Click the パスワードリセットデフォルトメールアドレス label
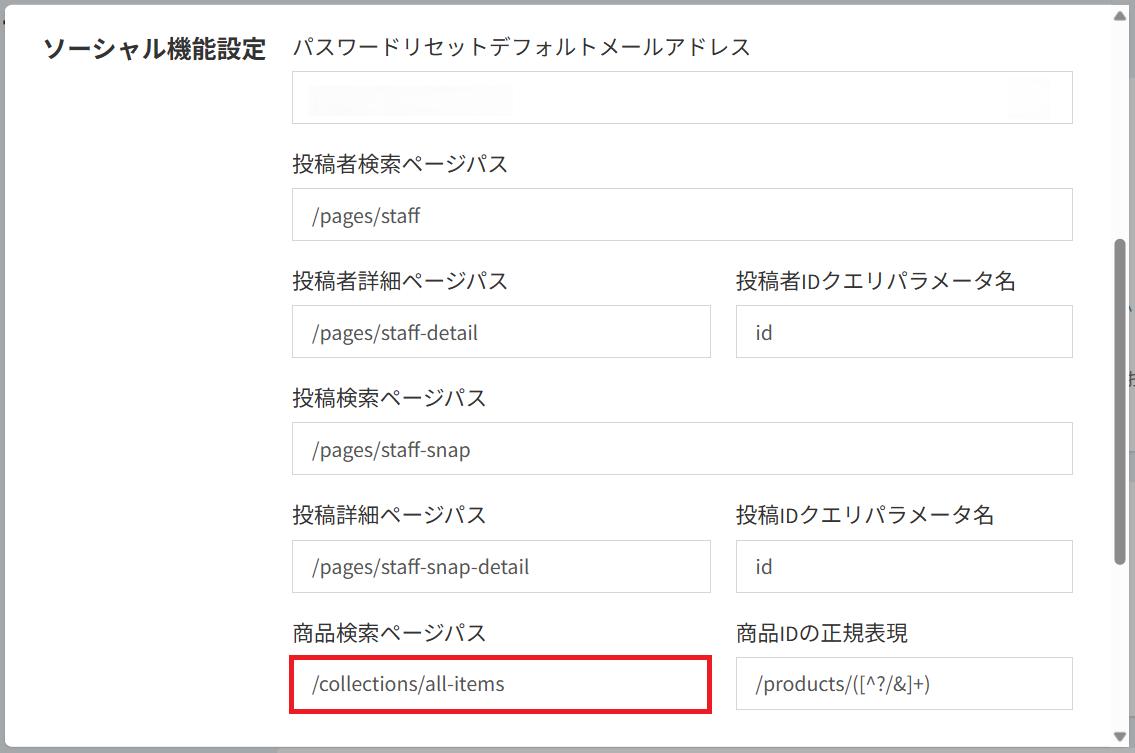1135x753 pixels. coord(521,47)
